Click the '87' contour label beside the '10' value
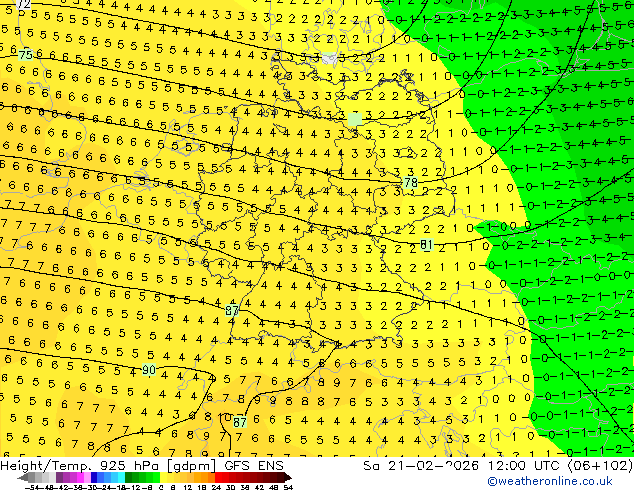The height and width of the screenshot is (490, 634). click(240, 422)
